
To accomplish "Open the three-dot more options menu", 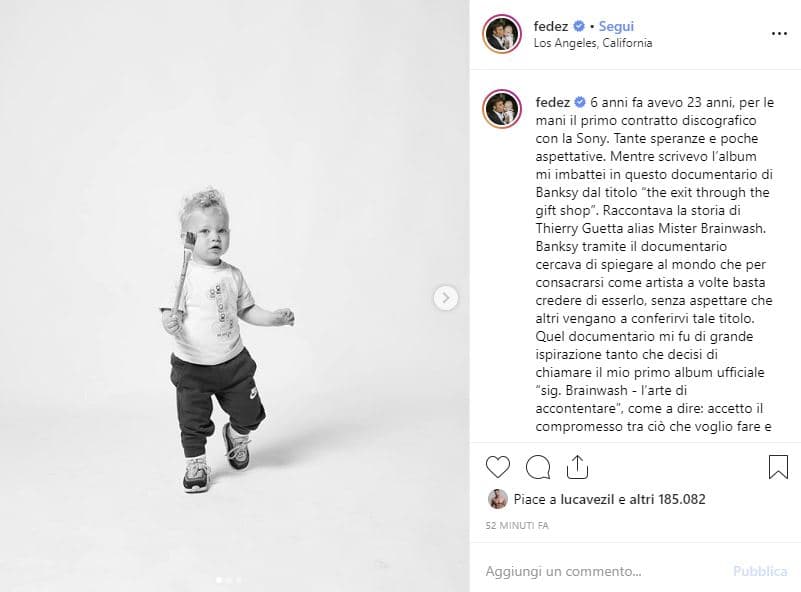I will [x=779, y=33].
